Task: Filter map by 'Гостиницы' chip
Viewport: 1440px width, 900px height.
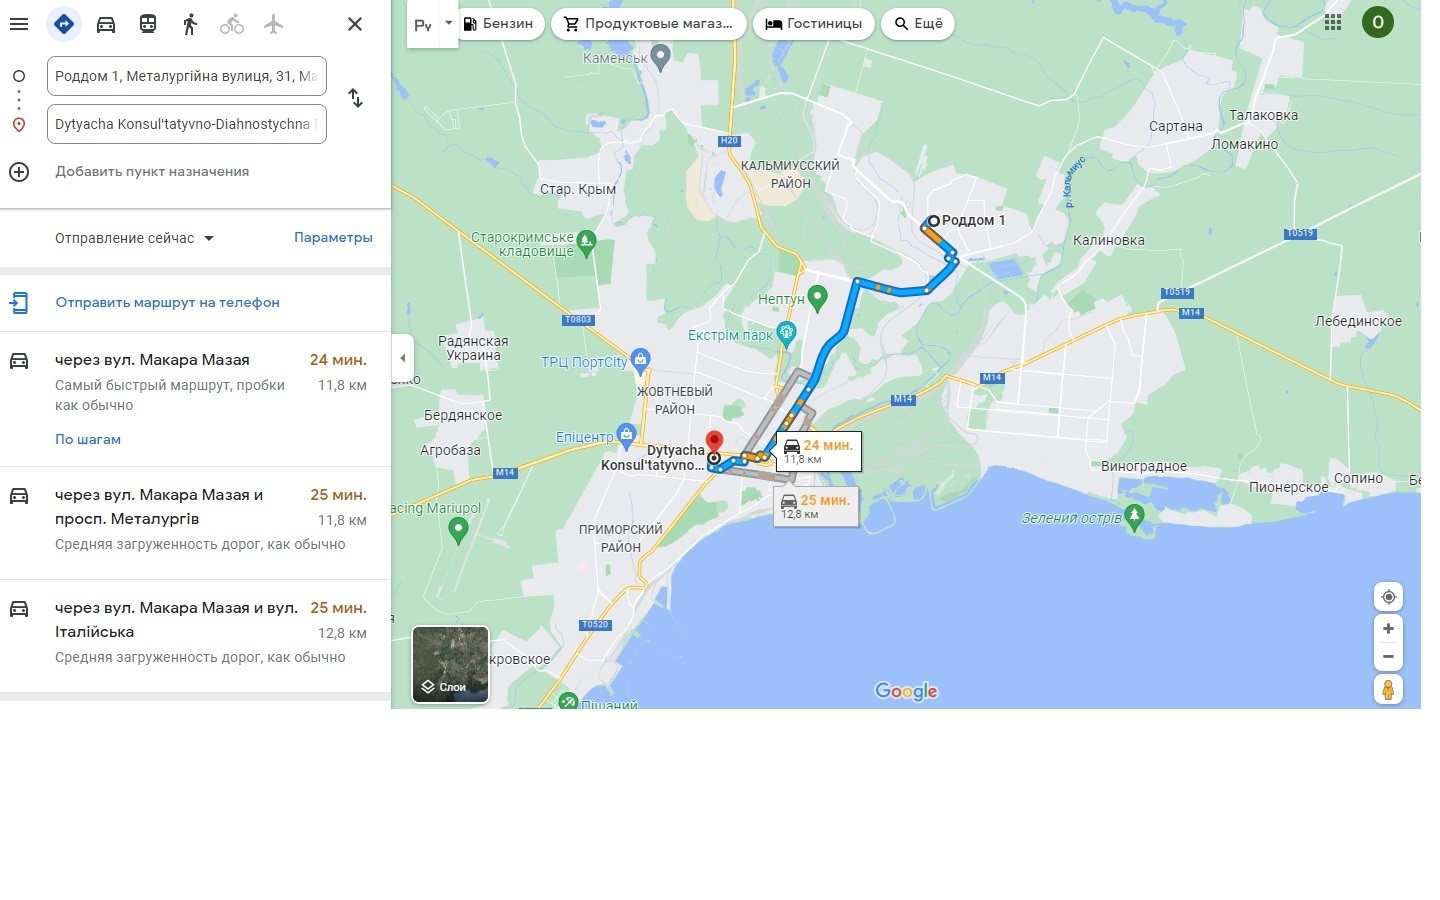Action: pos(814,24)
